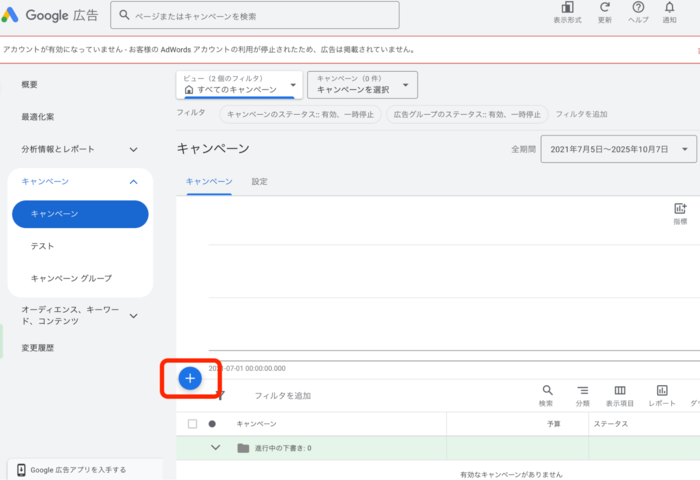Select テスト in the sidebar
This screenshot has height=480, width=700.
43,246
